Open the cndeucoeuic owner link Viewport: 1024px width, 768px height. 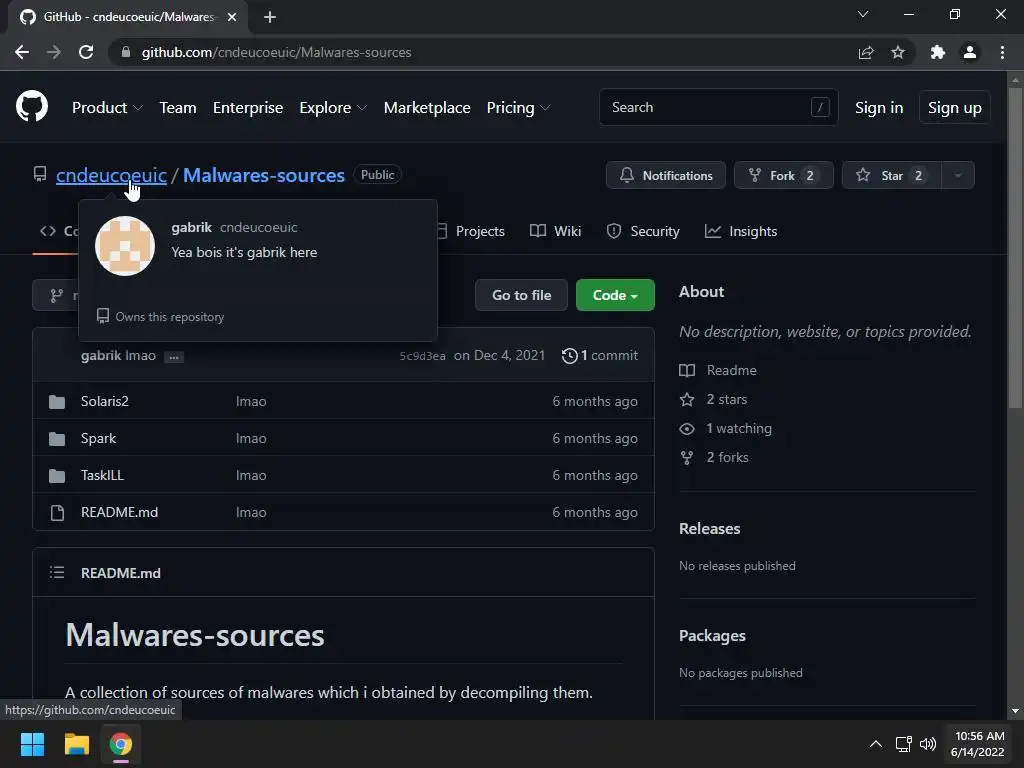(111, 175)
